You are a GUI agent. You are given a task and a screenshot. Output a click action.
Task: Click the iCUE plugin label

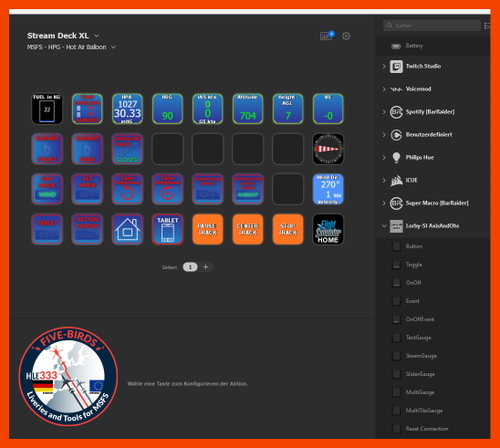411,180
